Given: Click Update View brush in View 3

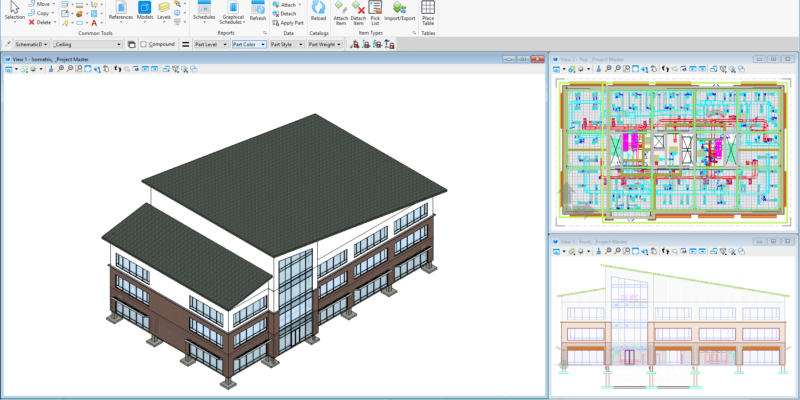Looking at the screenshot, I should click(x=598, y=251).
